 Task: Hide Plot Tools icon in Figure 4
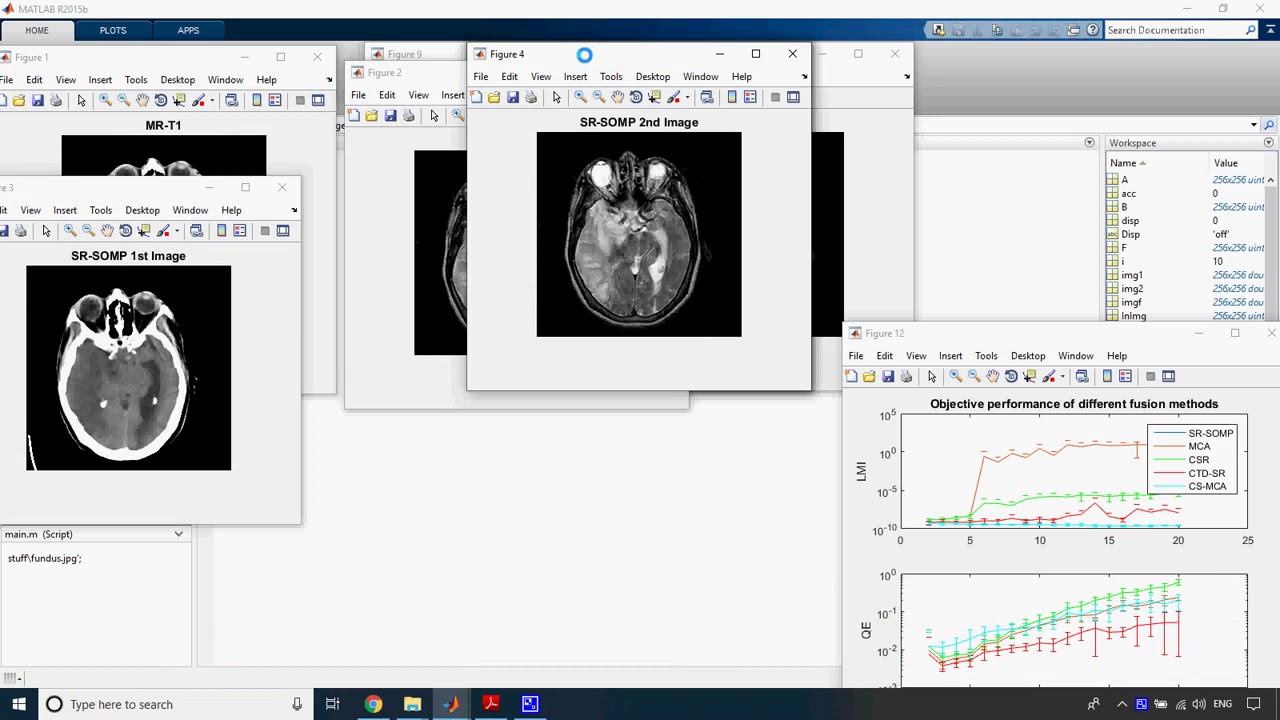[x=775, y=97]
